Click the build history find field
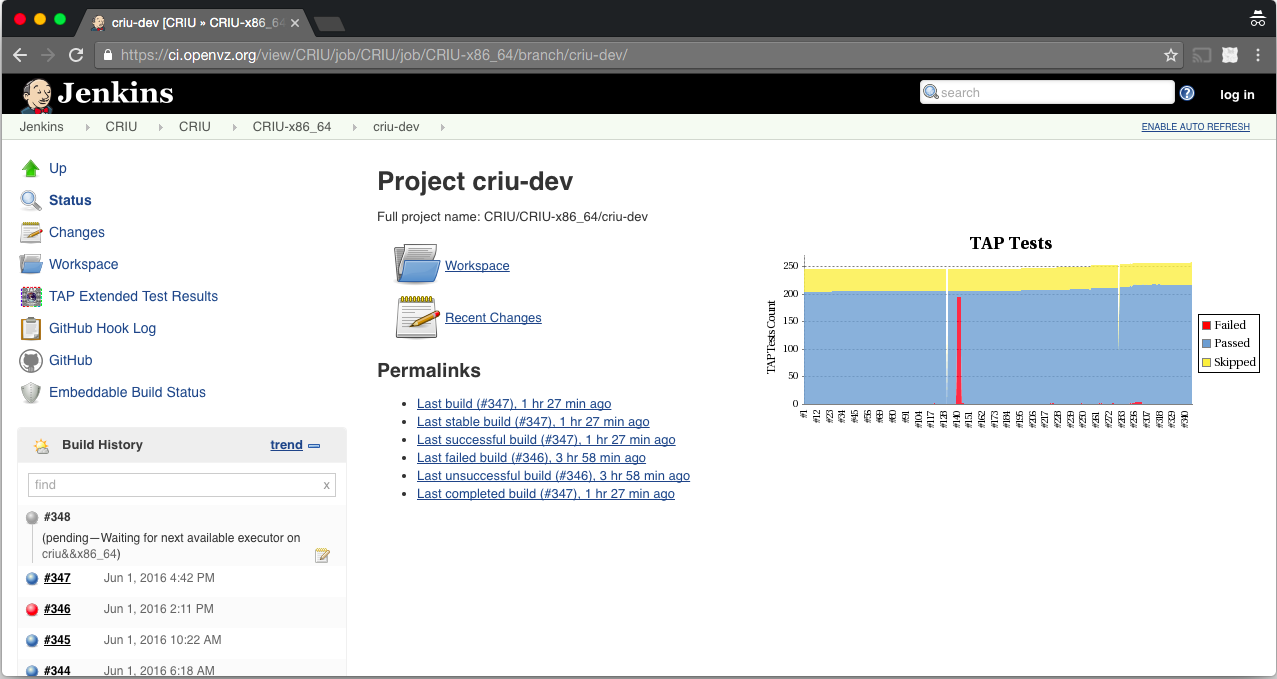 click(175, 485)
